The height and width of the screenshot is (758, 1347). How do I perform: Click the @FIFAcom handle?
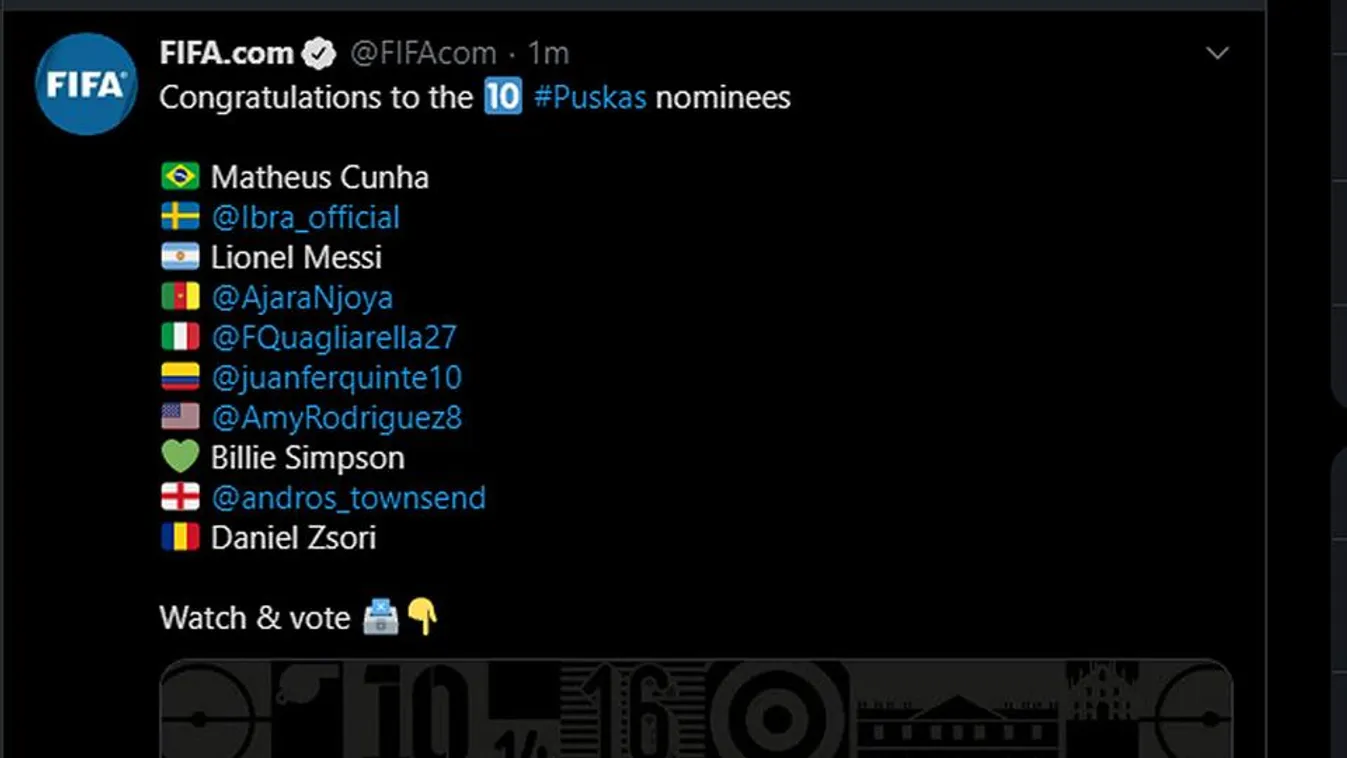click(423, 53)
